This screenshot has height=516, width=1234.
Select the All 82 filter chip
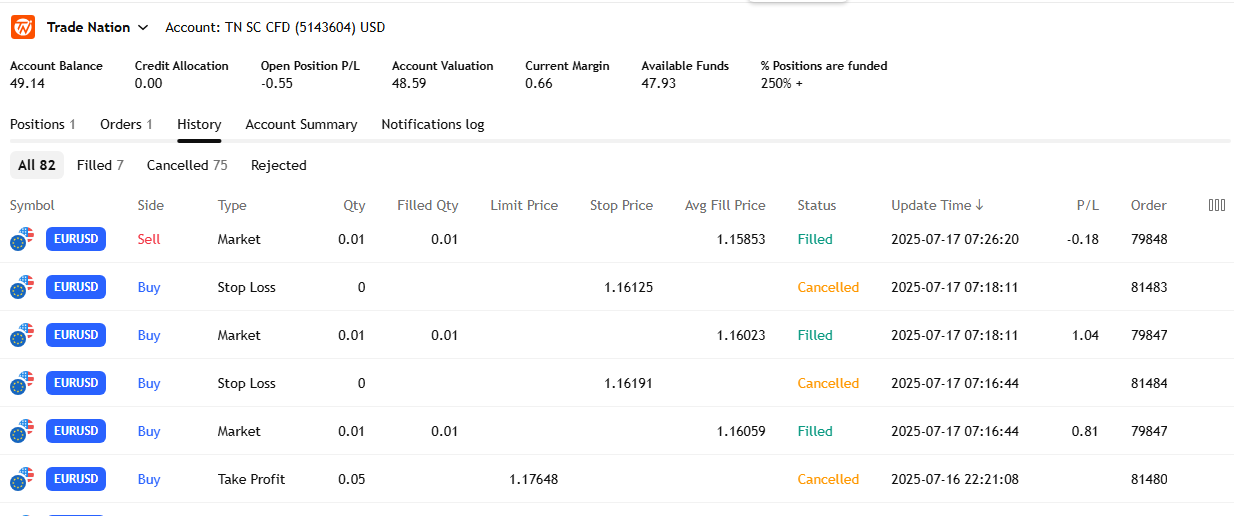pos(37,165)
